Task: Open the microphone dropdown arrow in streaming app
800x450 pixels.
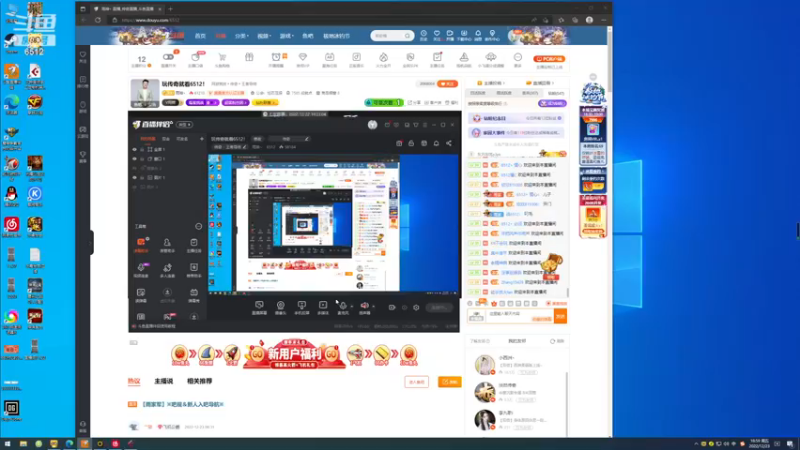Action: (x=352, y=306)
